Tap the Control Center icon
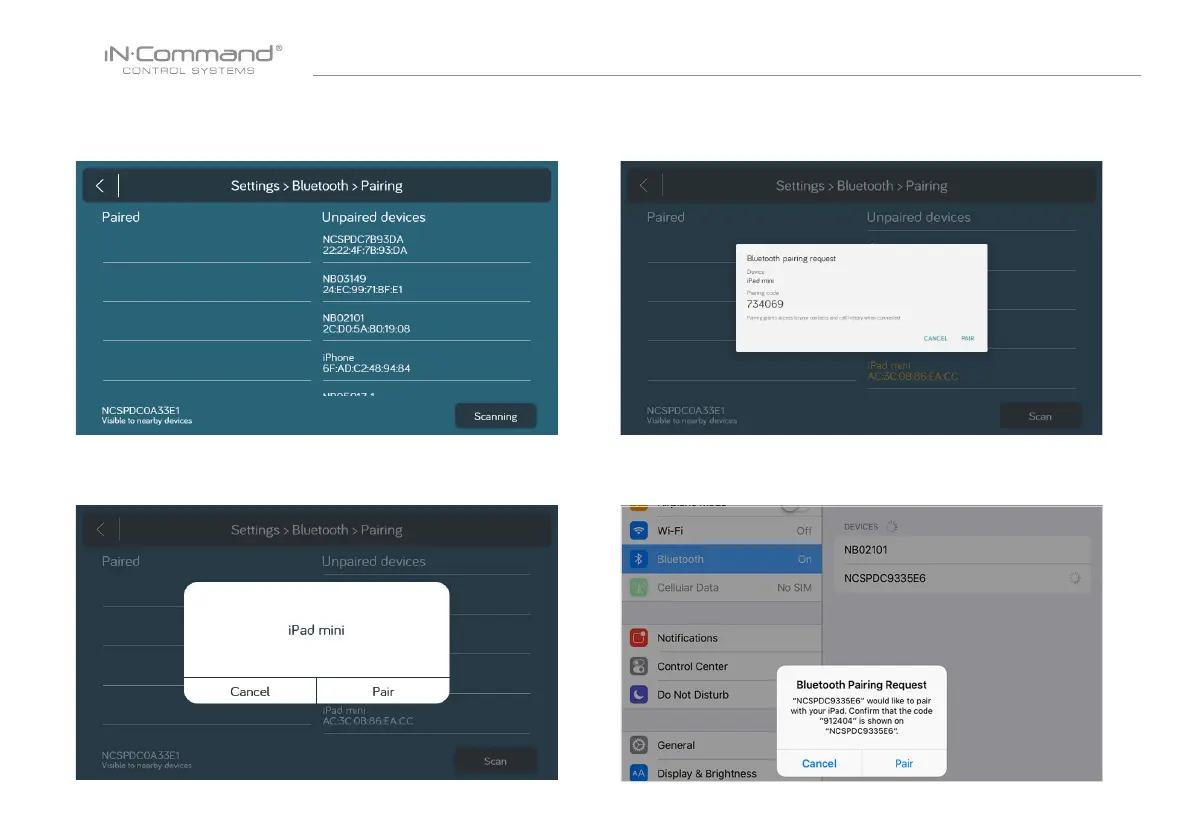 [x=639, y=666]
